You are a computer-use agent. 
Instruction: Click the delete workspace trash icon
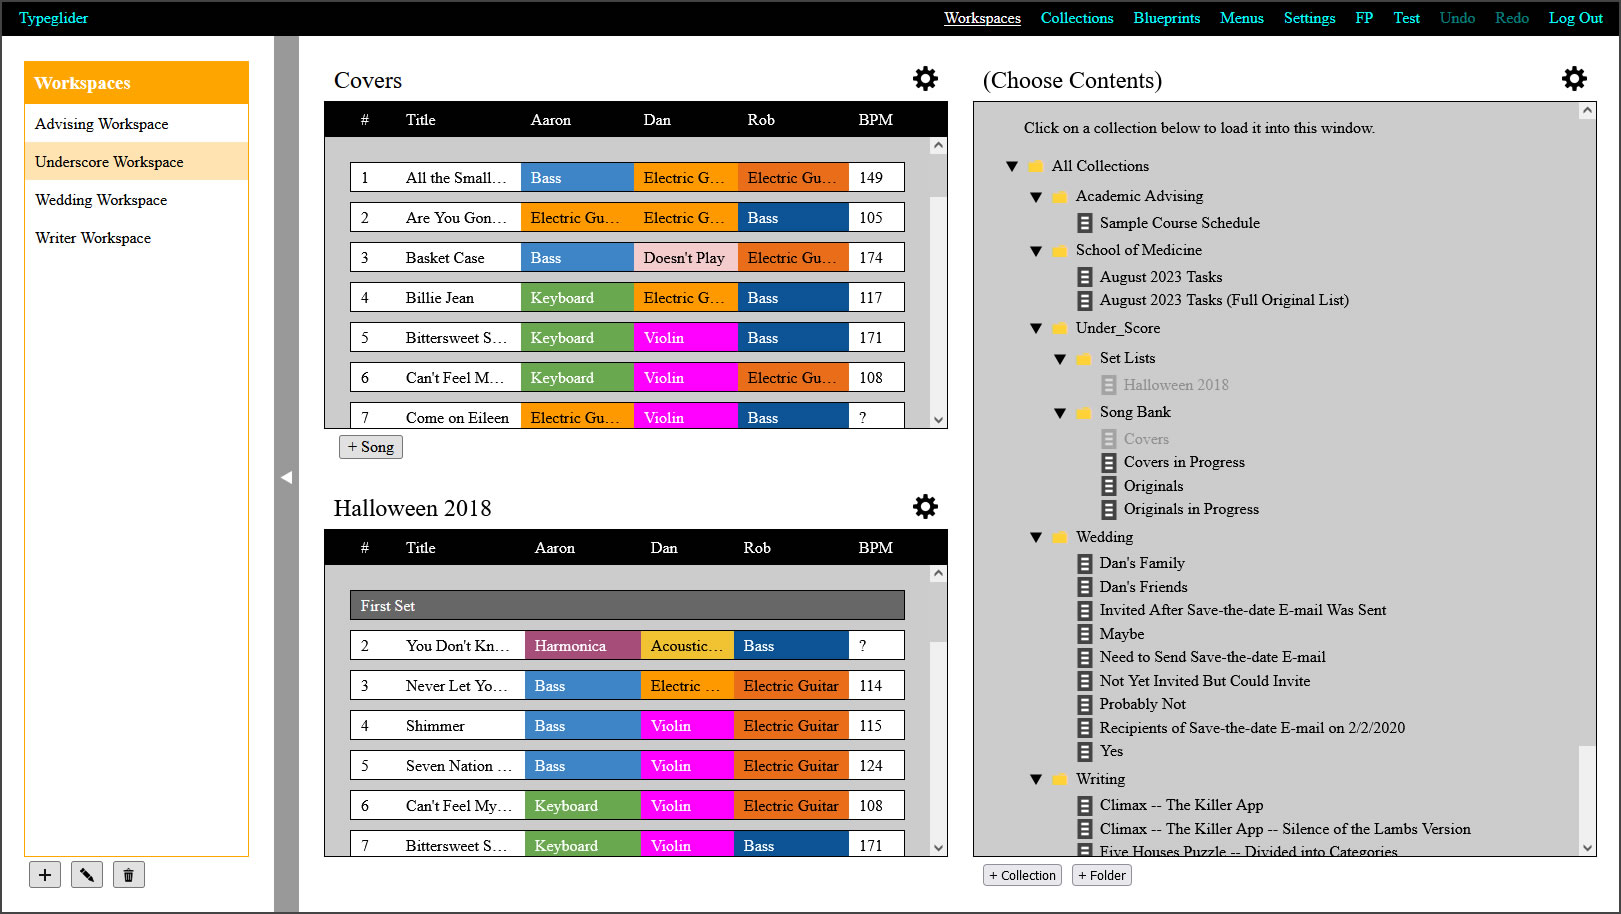tap(128, 874)
